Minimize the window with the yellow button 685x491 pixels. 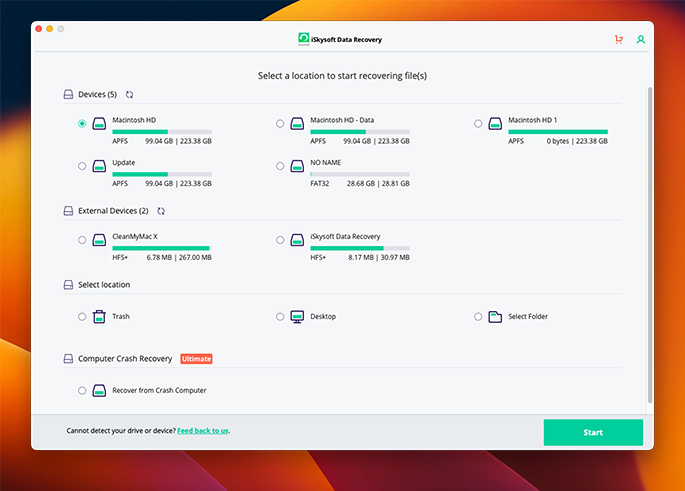[x=50, y=29]
